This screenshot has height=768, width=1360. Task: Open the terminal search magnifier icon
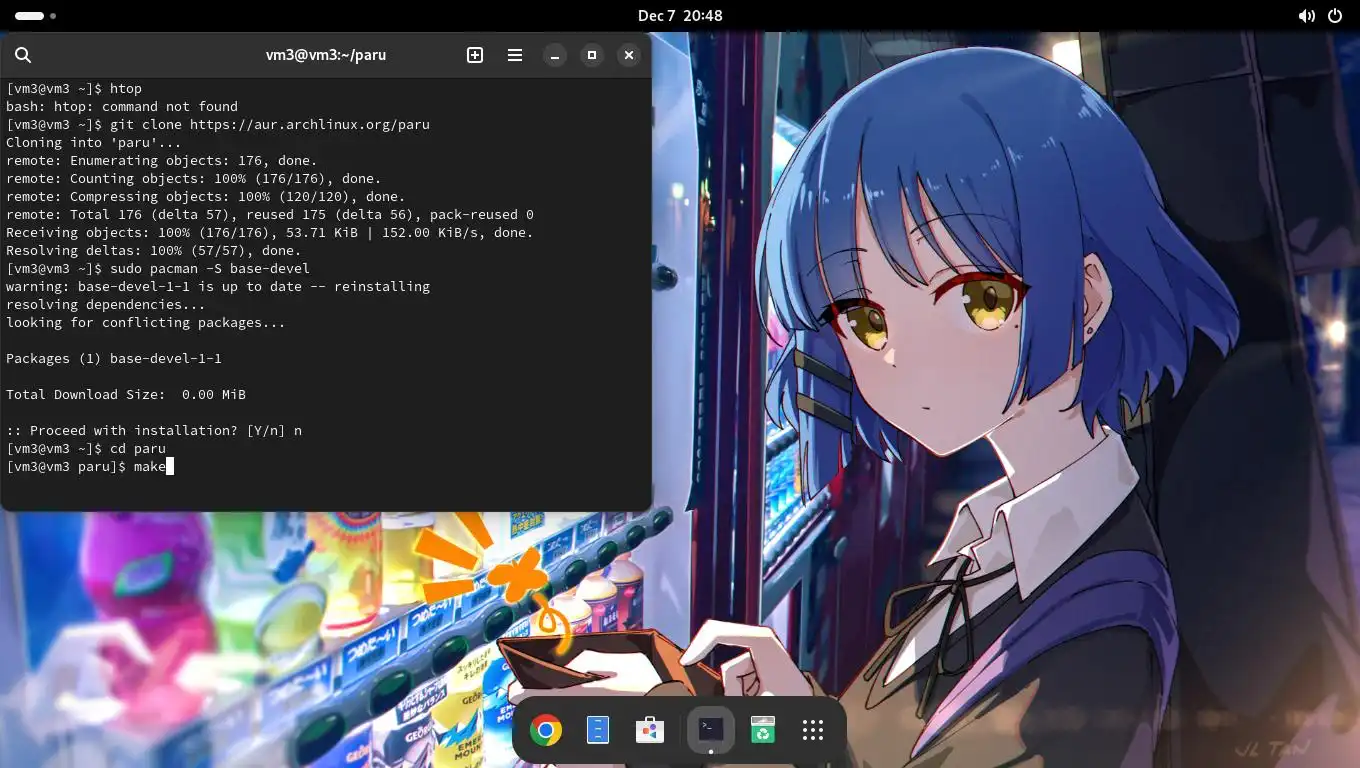(23, 55)
